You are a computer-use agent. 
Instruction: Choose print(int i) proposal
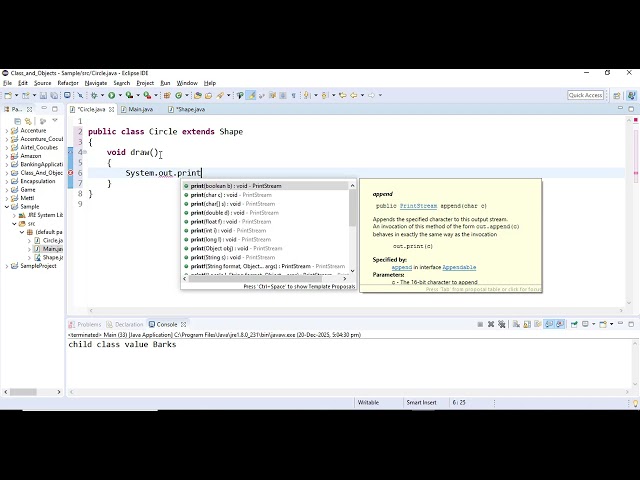(265, 231)
